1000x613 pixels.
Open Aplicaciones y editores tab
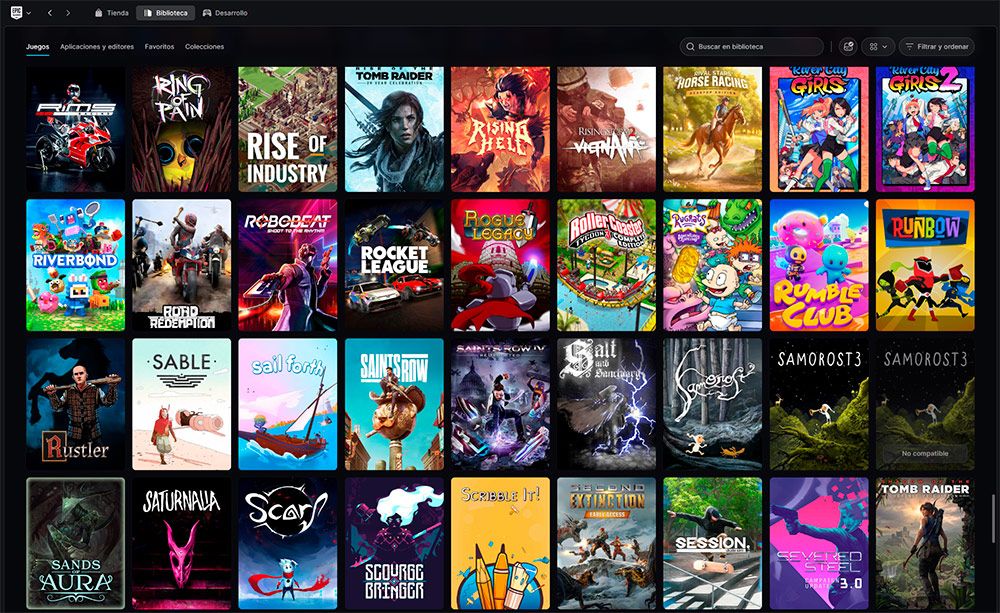point(97,47)
